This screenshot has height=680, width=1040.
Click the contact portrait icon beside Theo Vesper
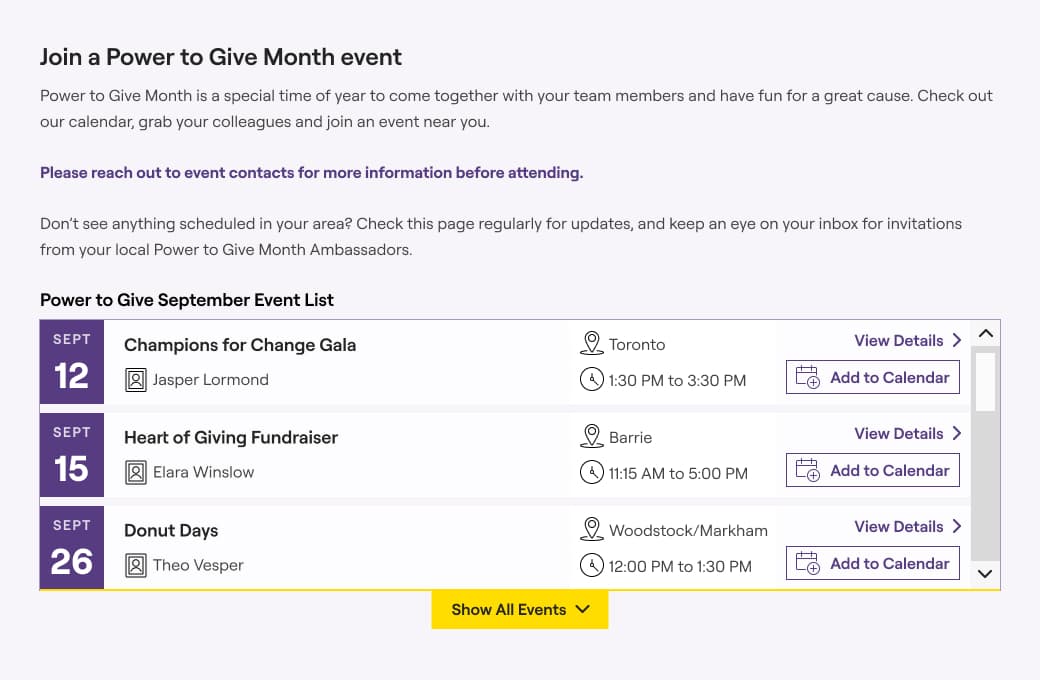click(136, 566)
